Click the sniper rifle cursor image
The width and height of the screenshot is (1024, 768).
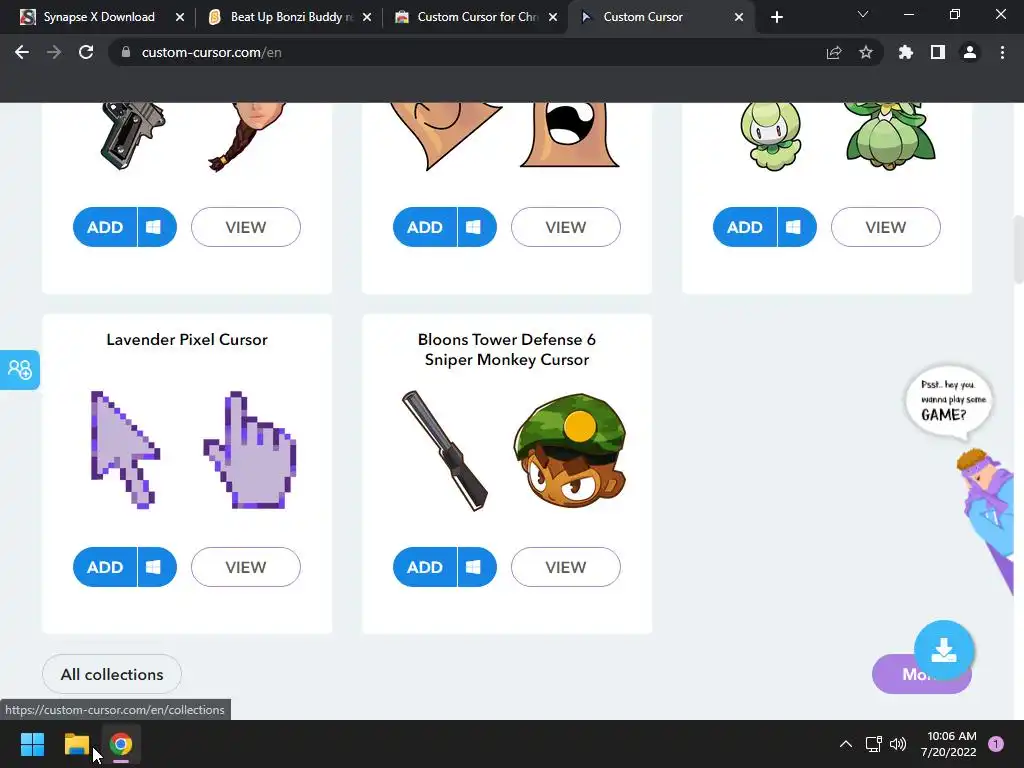tap(444, 451)
